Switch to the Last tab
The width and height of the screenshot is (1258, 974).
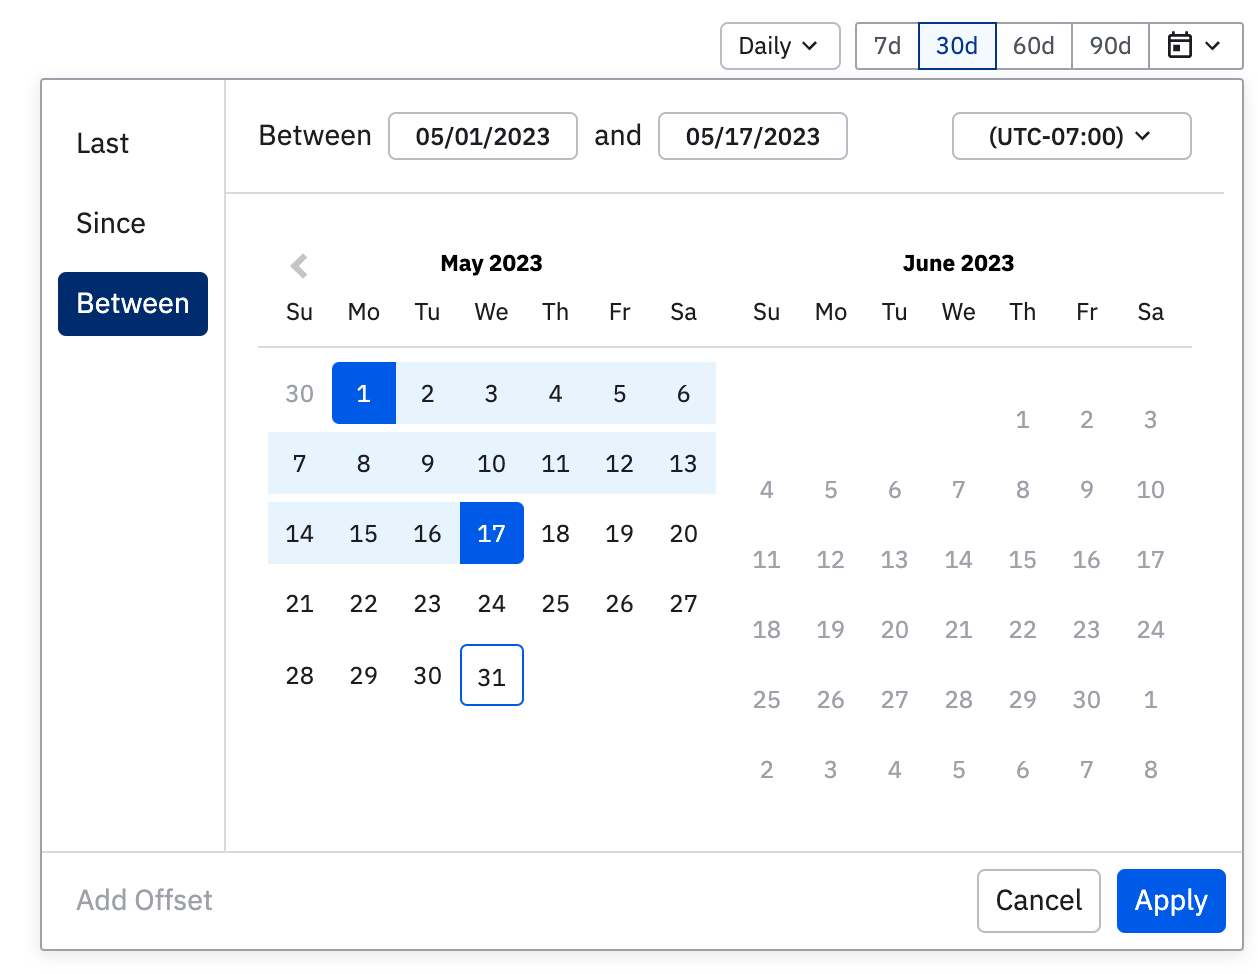tap(103, 144)
